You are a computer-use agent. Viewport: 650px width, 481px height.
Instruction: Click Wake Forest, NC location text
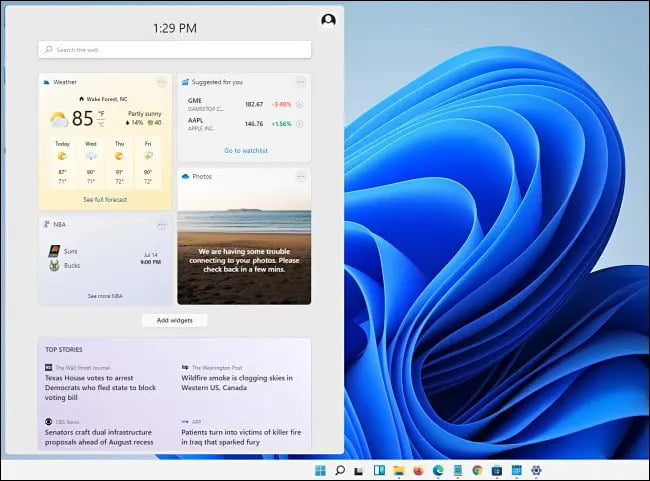point(107,99)
